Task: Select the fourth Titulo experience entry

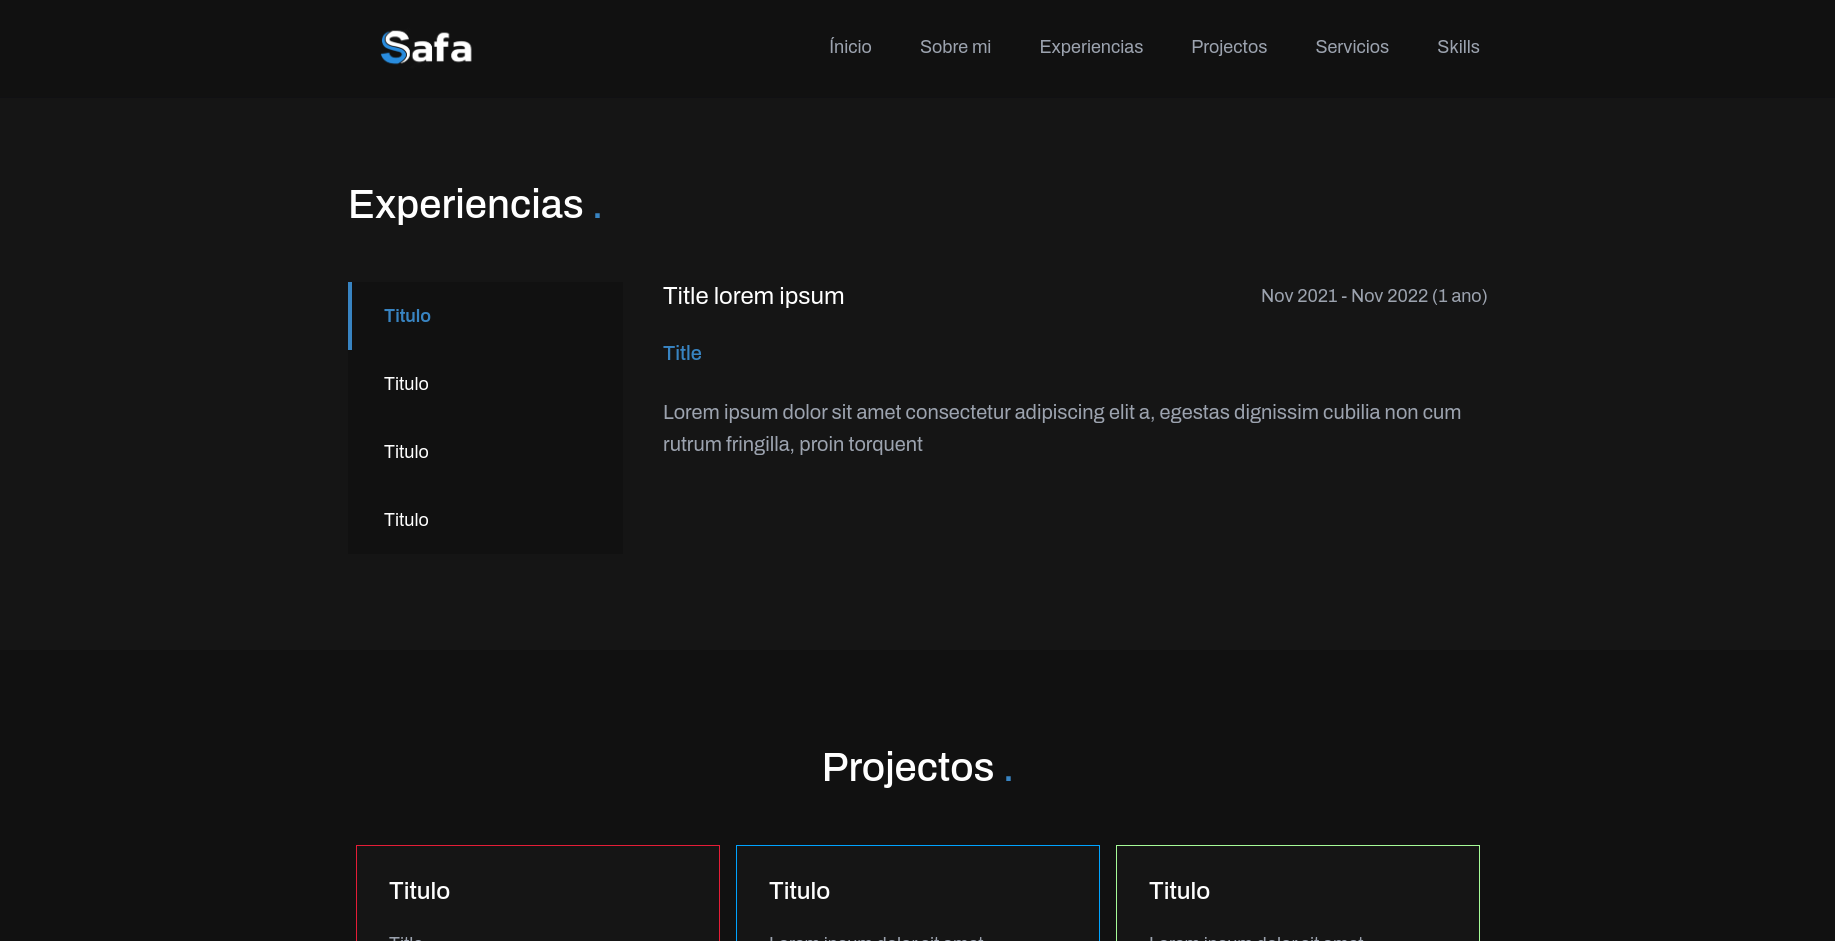Action: [x=406, y=519]
